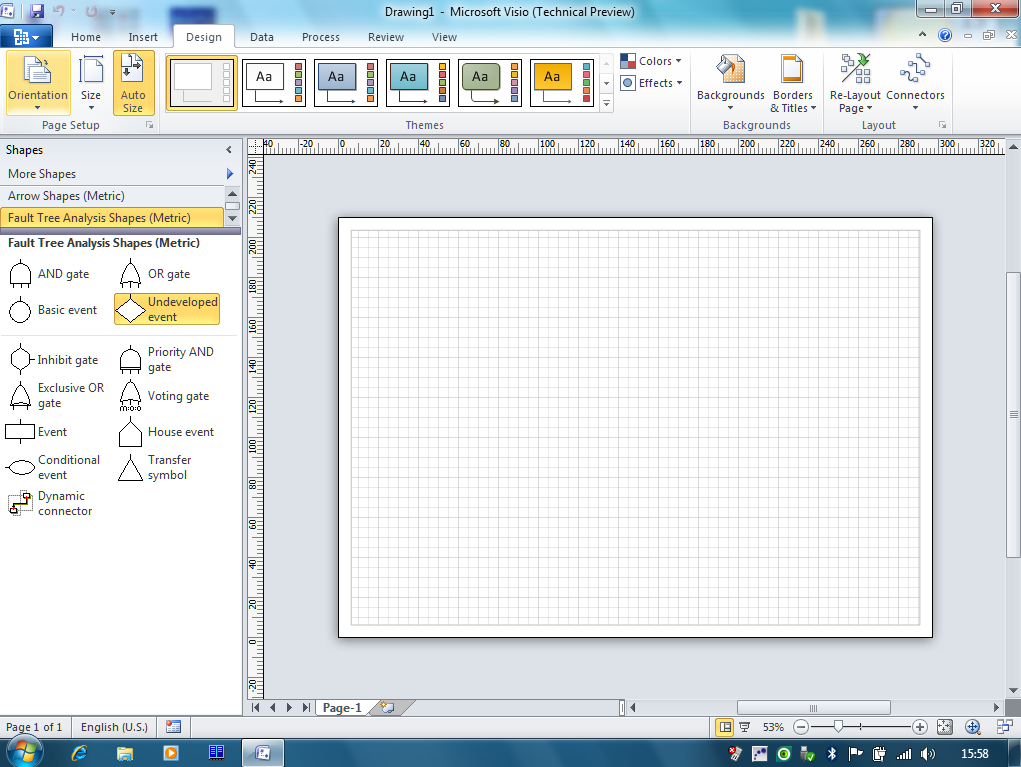Open the Page-1 sheet tab
The height and width of the screenshot is (767, 1021).
pos(343,708)
